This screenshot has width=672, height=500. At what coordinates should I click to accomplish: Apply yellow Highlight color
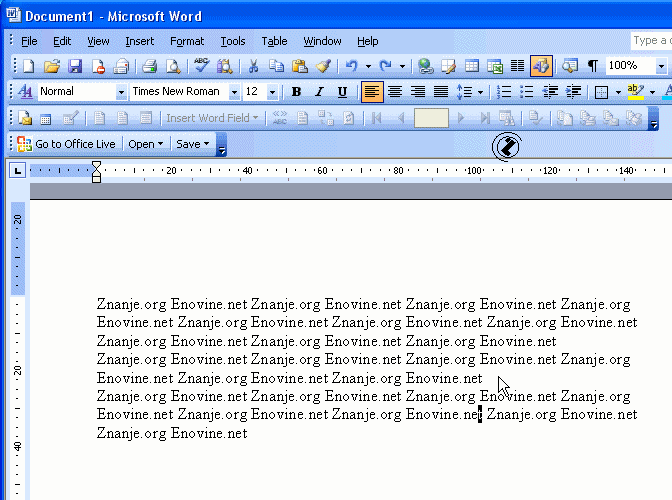635,92
